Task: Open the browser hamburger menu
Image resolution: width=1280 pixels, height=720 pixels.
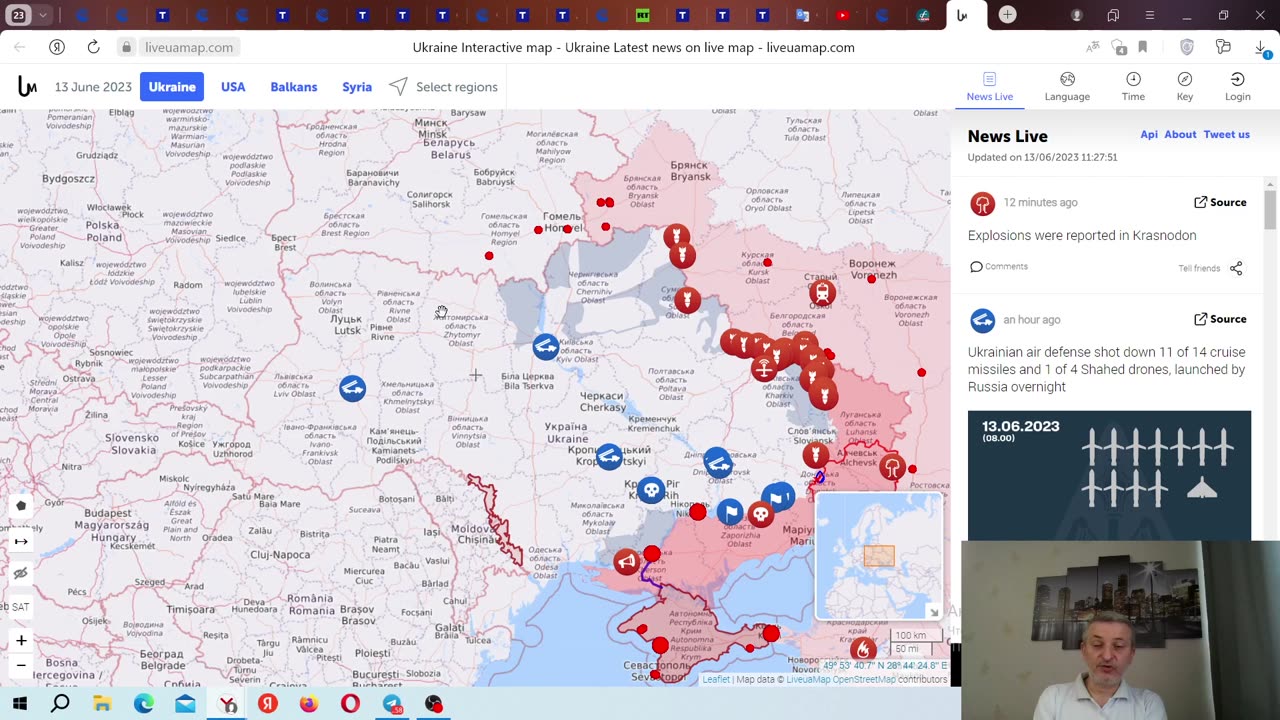Action: [x=1149, y=15]
